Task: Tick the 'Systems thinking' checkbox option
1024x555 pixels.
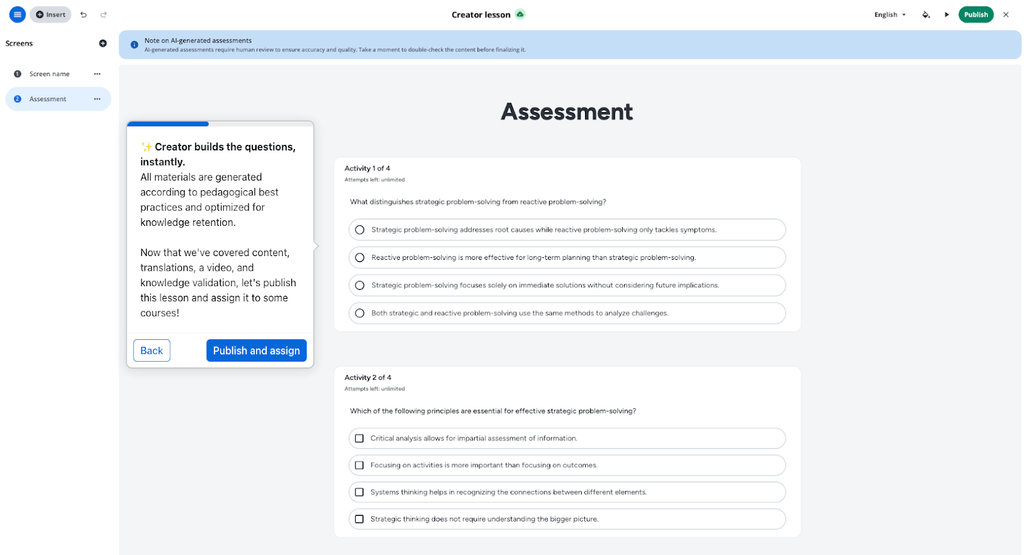Action: tap(360, 492)
